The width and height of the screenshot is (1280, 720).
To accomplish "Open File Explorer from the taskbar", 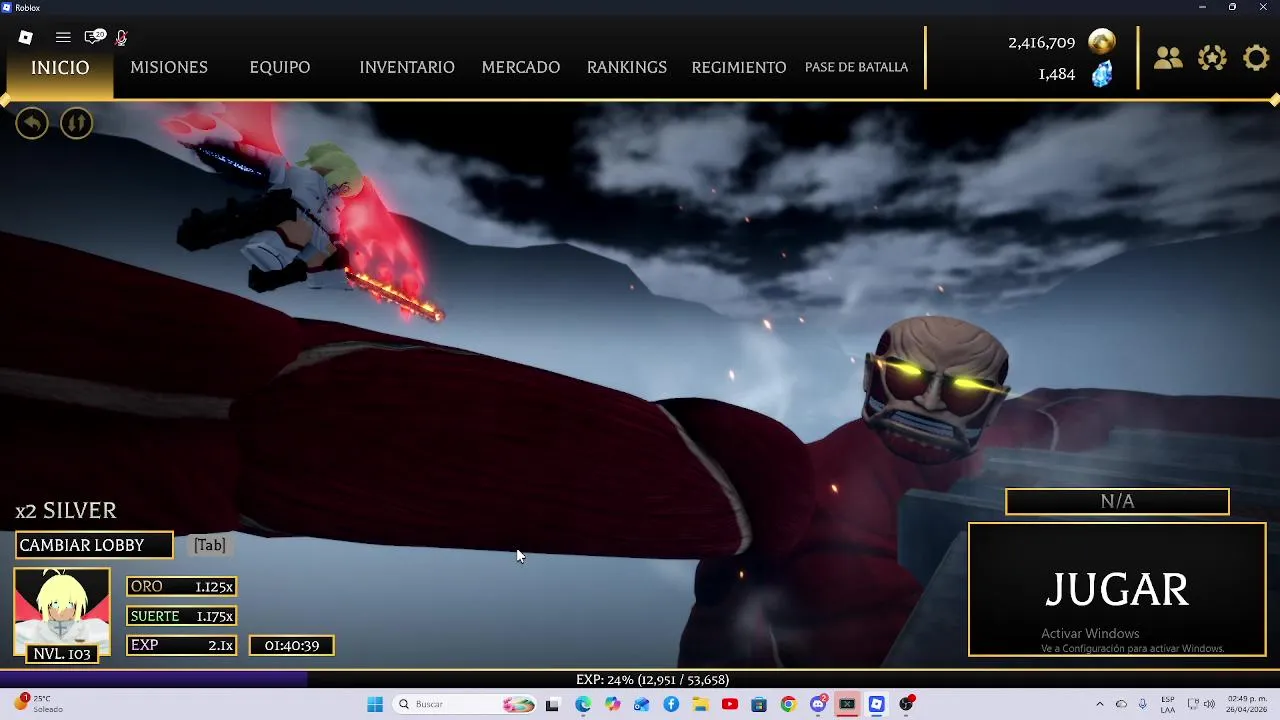I will point(700,704).
